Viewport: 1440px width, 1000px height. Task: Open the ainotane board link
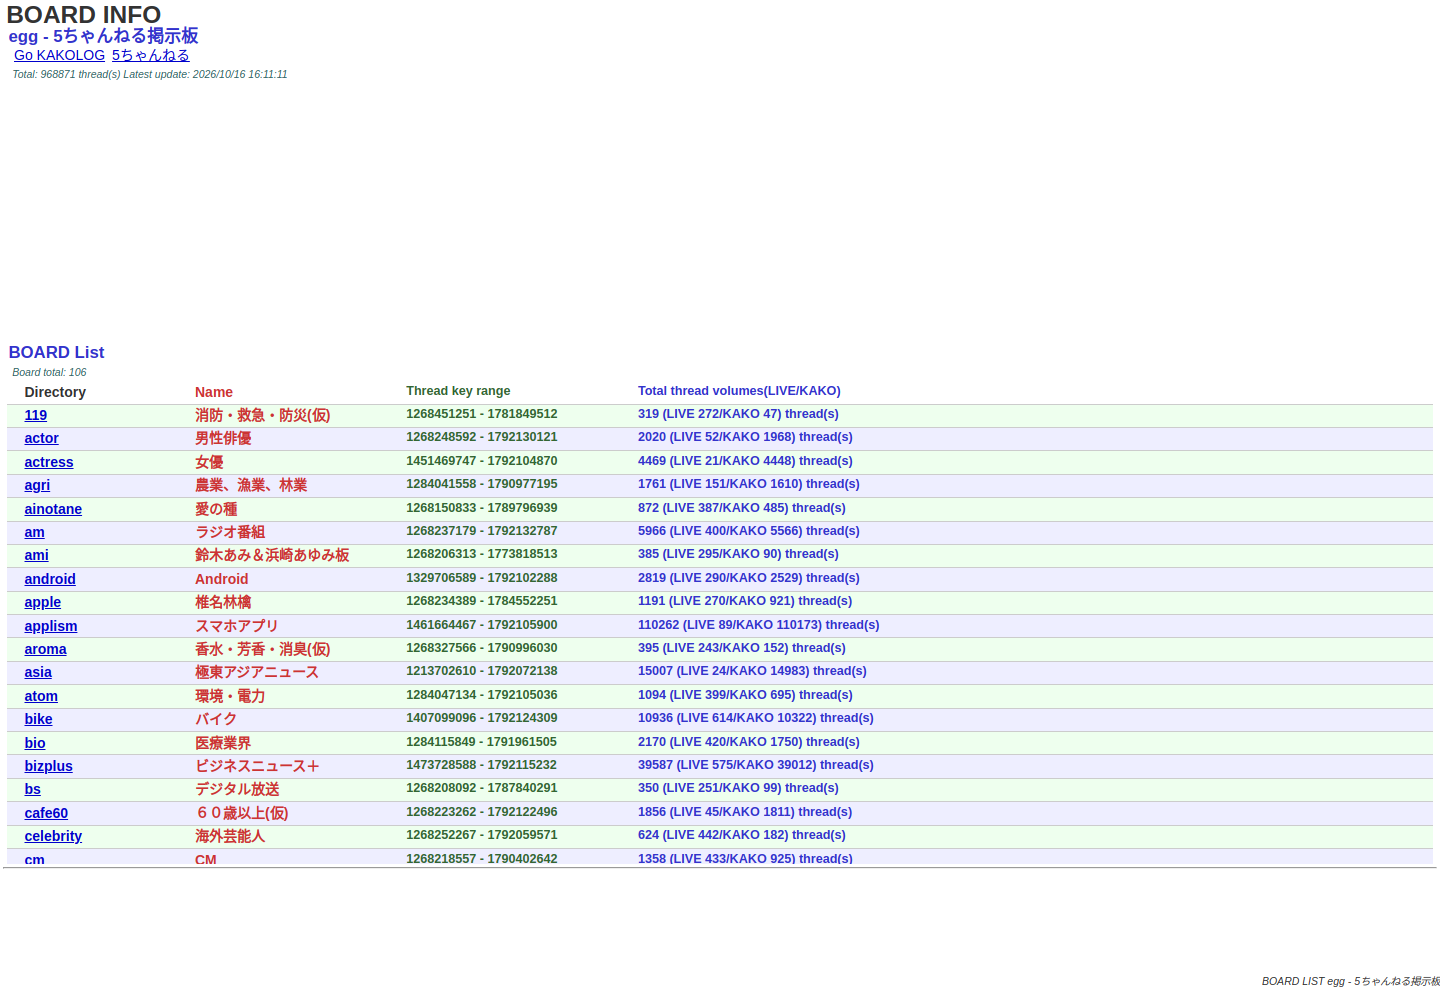click(x=53, y=509)
